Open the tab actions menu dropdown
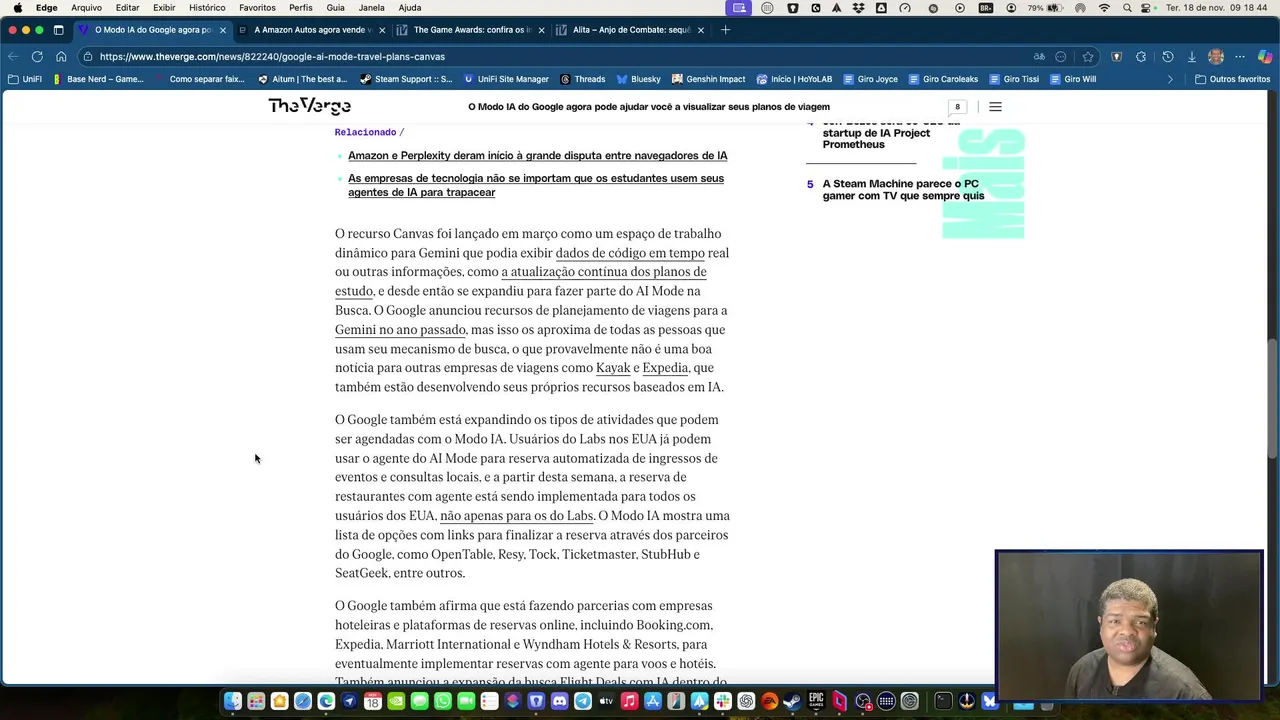 pos(58,30)
